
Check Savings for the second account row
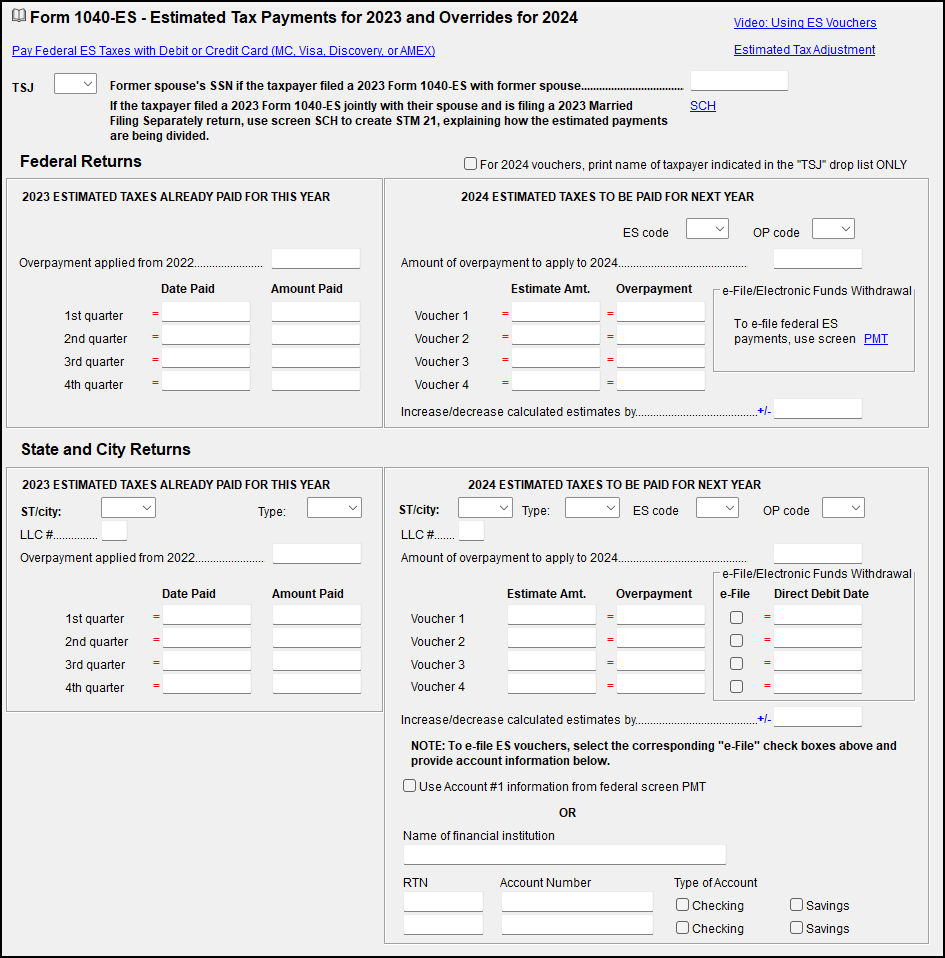point(796,928)
